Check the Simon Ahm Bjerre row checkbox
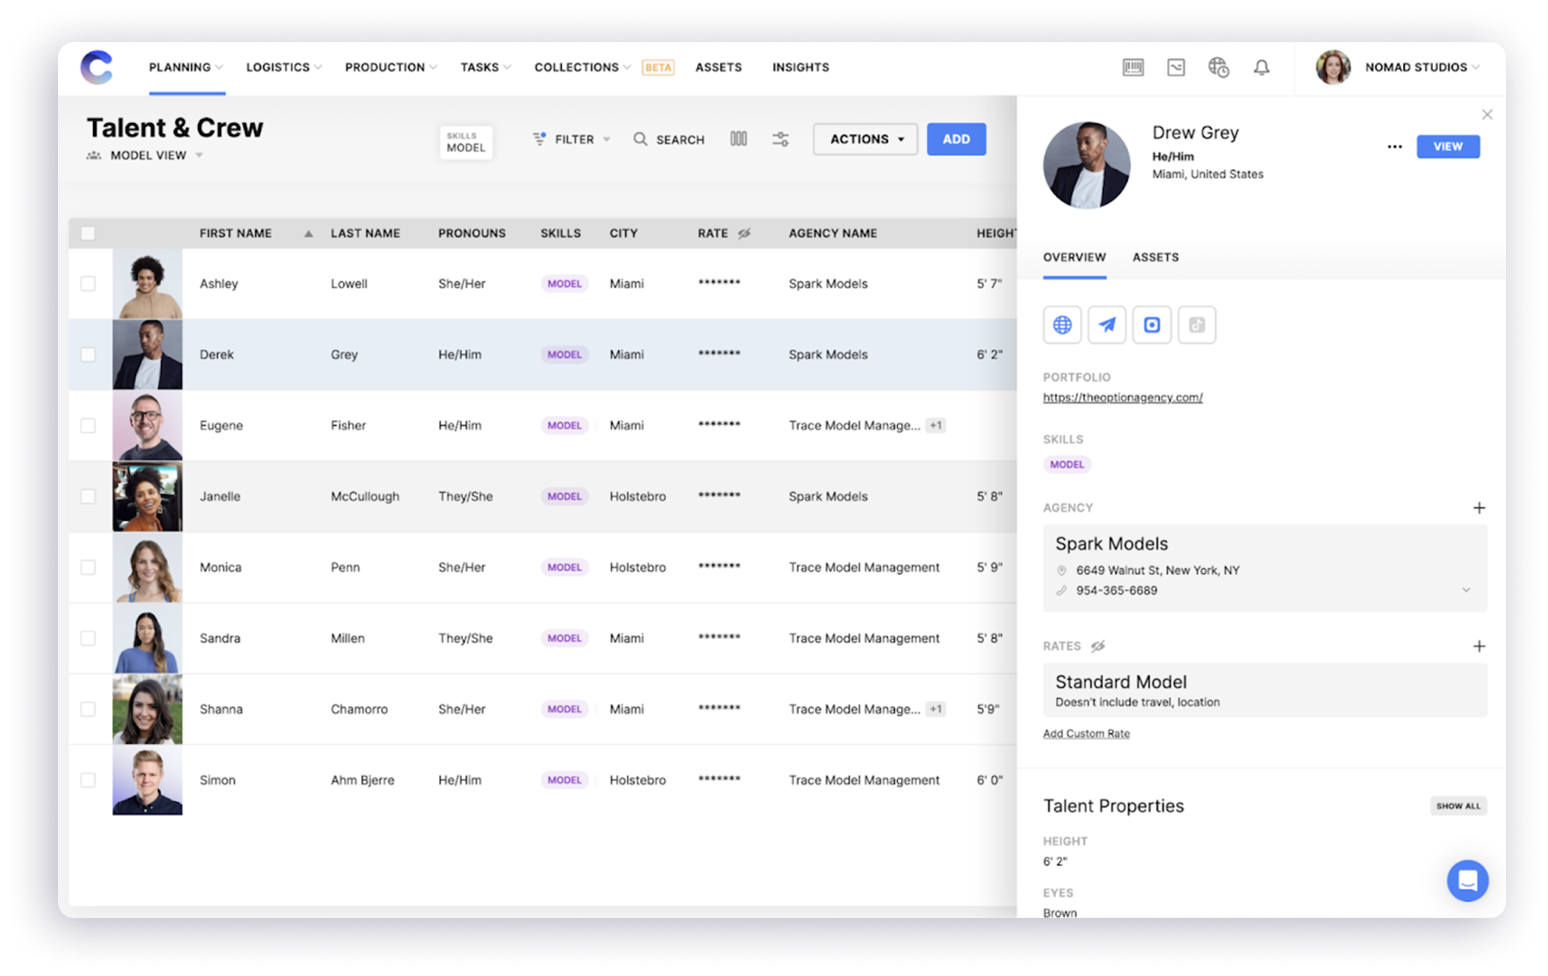 pos(88,780)
